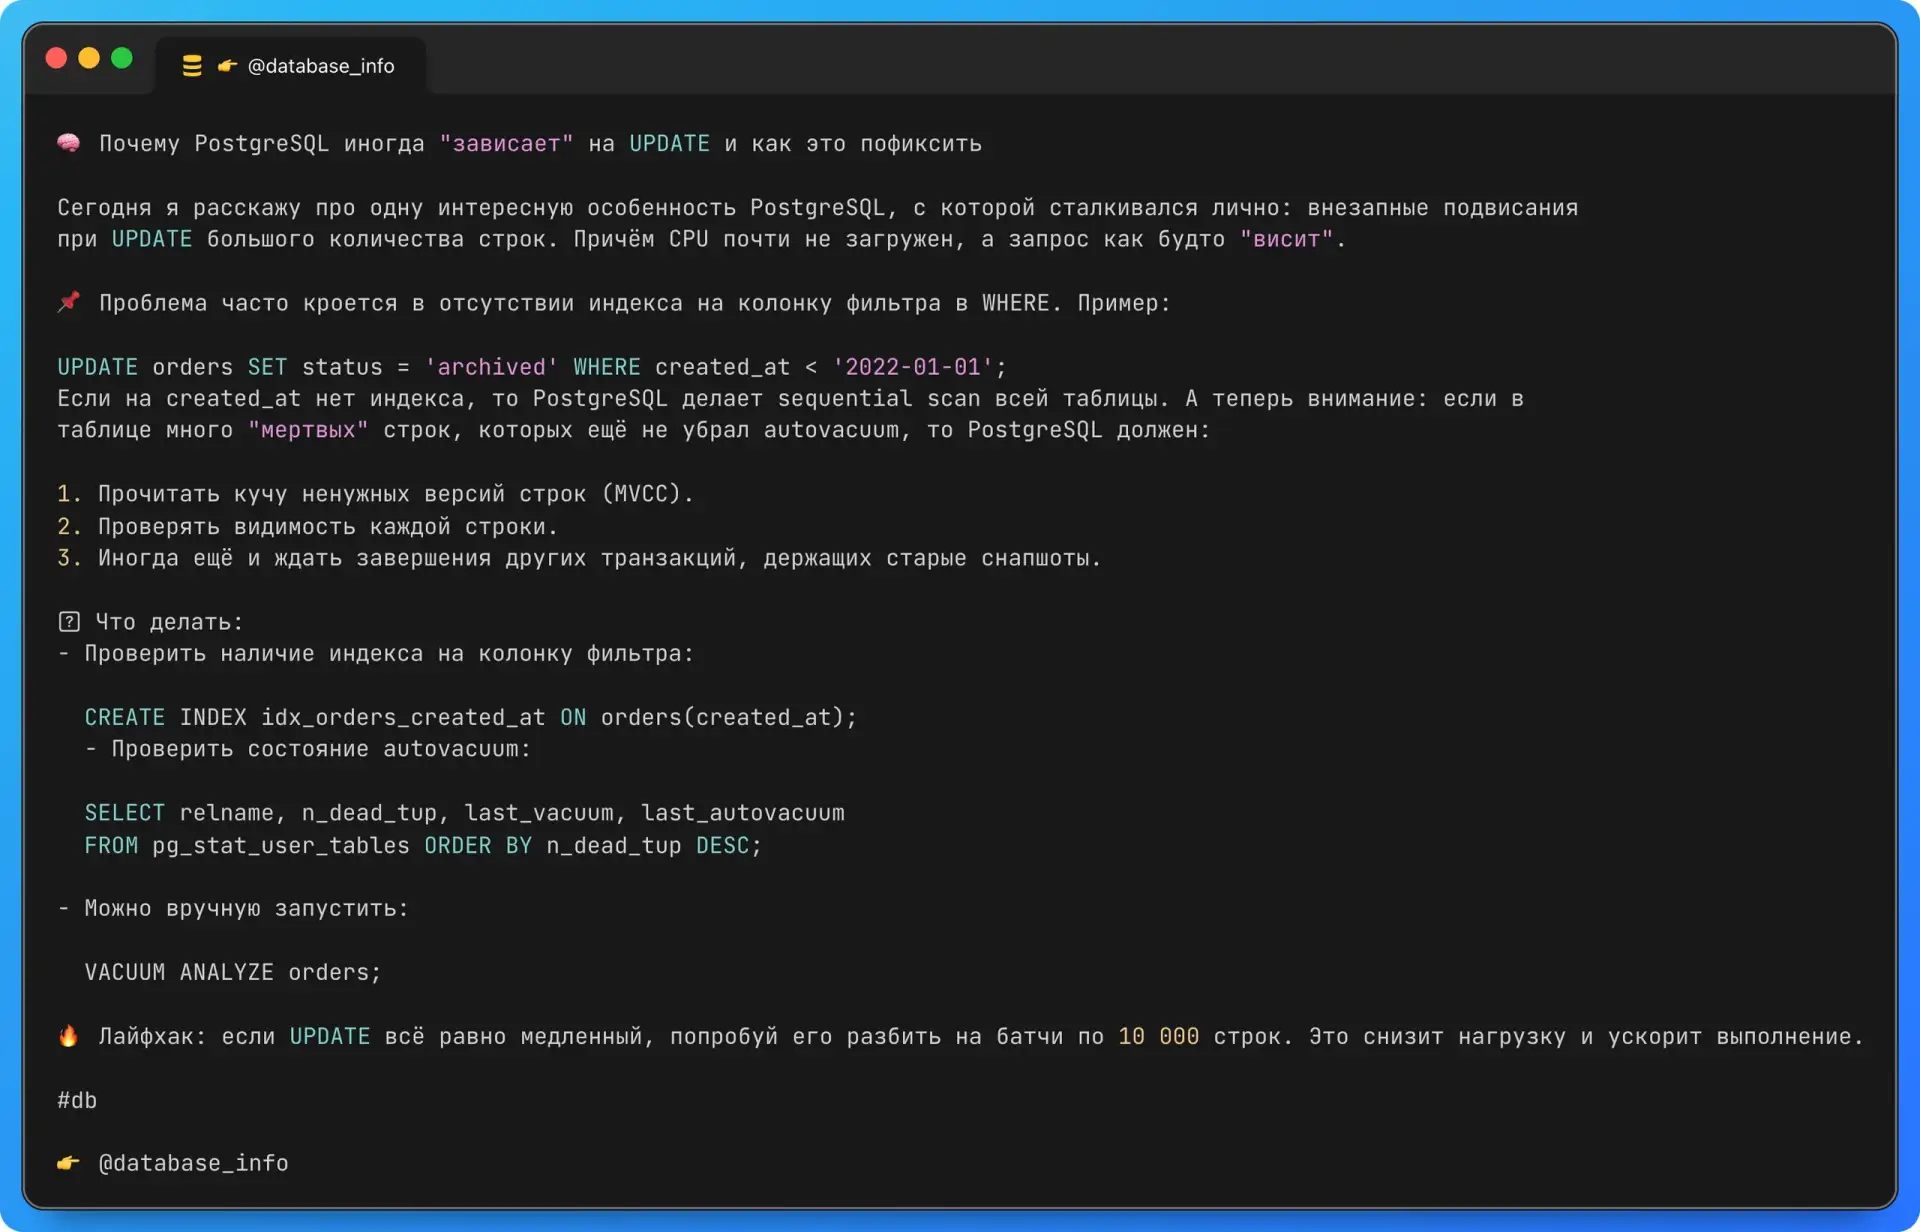This screenshot has height=1232, width=1920.
Task: Click list item '2. Проверять видимость каждой строки'
Action: click(x=307, y=527)
